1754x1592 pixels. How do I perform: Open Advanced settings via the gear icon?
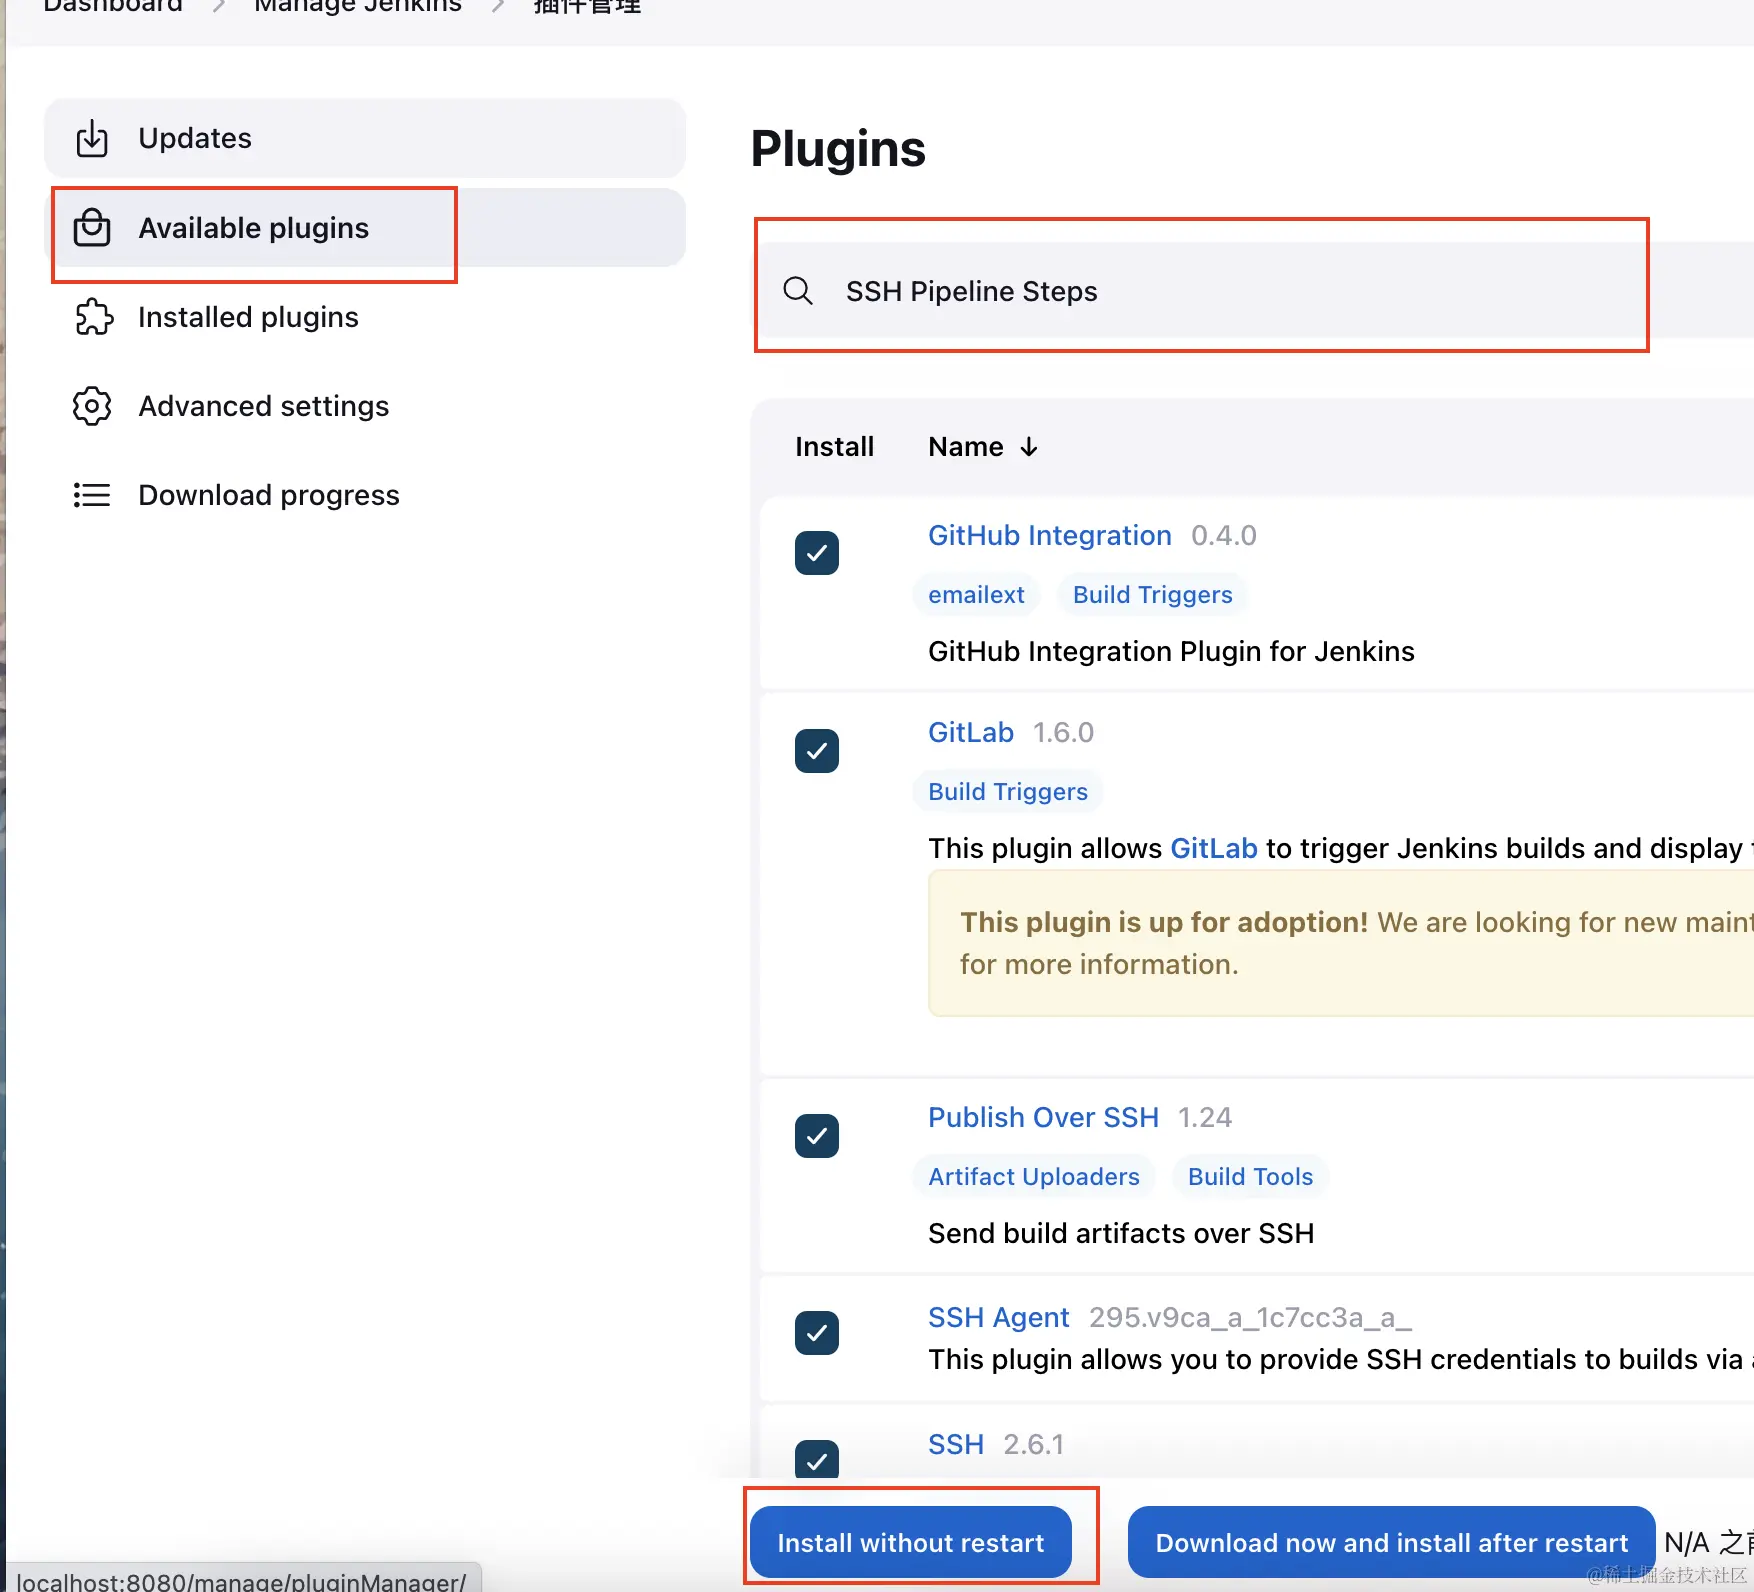pos(92,406)
